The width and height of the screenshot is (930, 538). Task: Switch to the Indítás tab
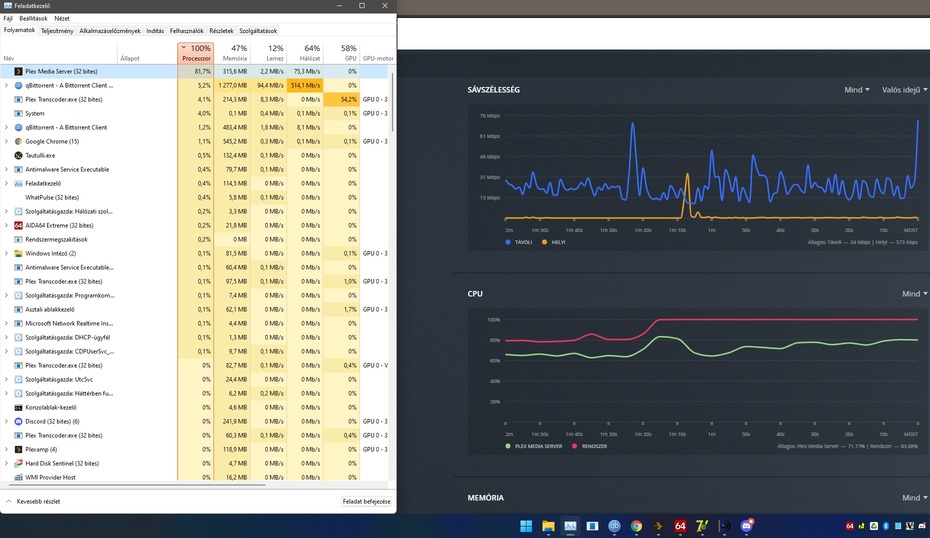pos(155,31)
